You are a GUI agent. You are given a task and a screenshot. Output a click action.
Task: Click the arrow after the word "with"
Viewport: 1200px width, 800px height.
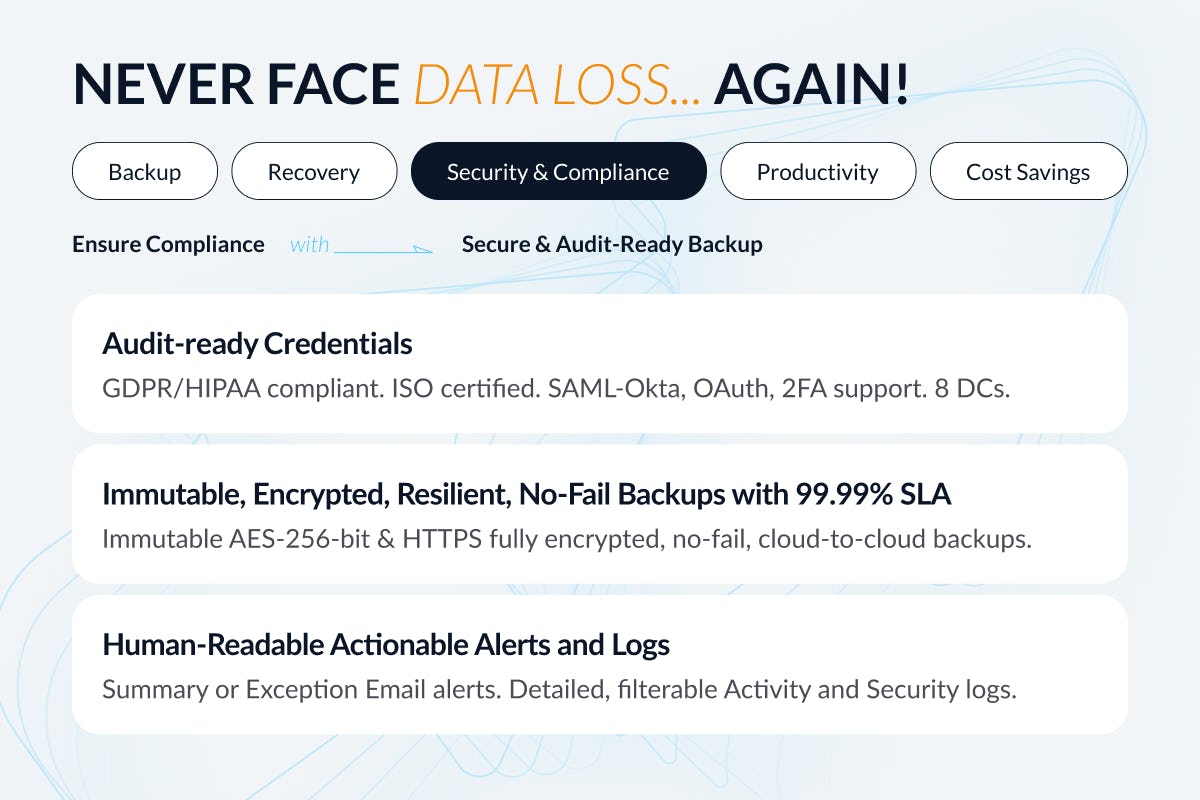point(383,247)
